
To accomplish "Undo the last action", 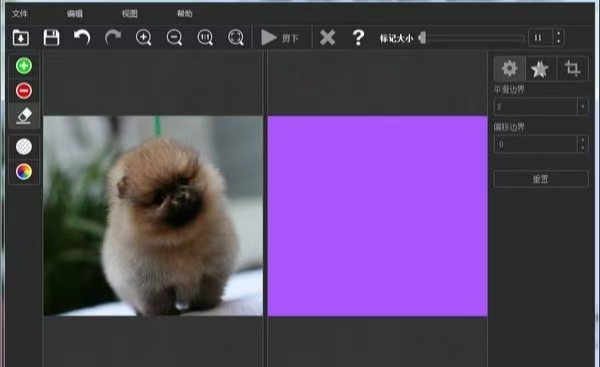I will coord(82,38).
